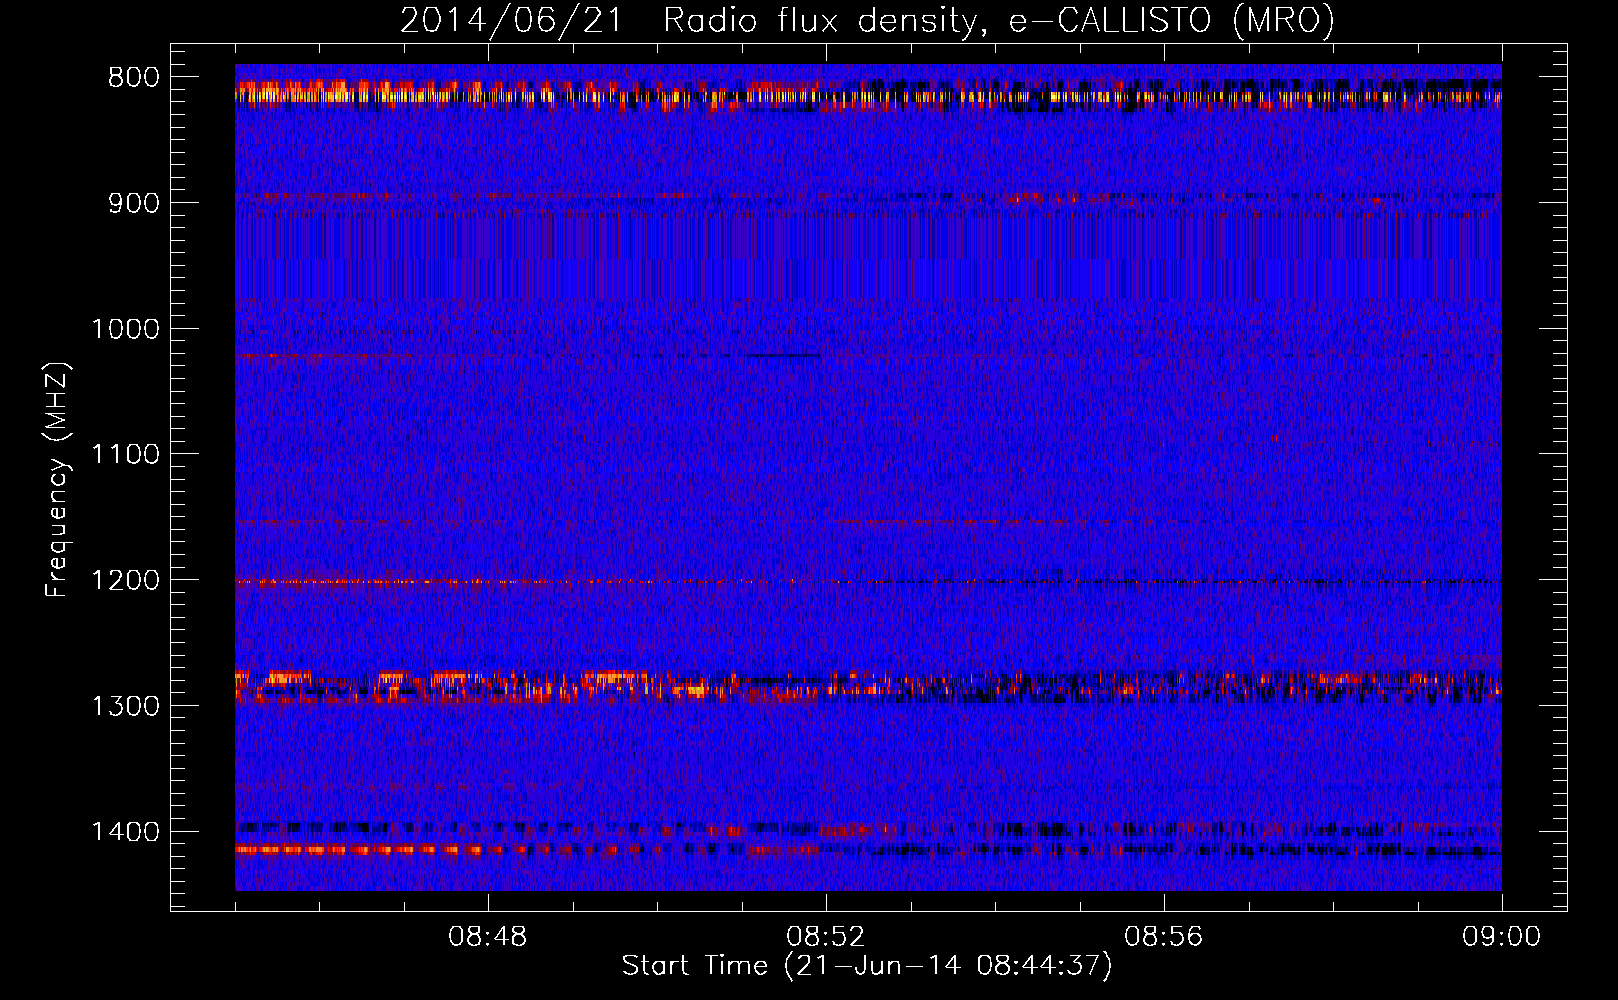Click the 08:52 time tick label
Viewport: 1618px width, 1000px height.
[x=826, y=937]
